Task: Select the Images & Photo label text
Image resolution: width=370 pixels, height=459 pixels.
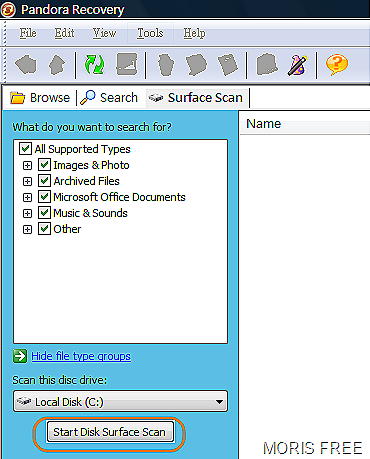Action: tap(91, 165)
